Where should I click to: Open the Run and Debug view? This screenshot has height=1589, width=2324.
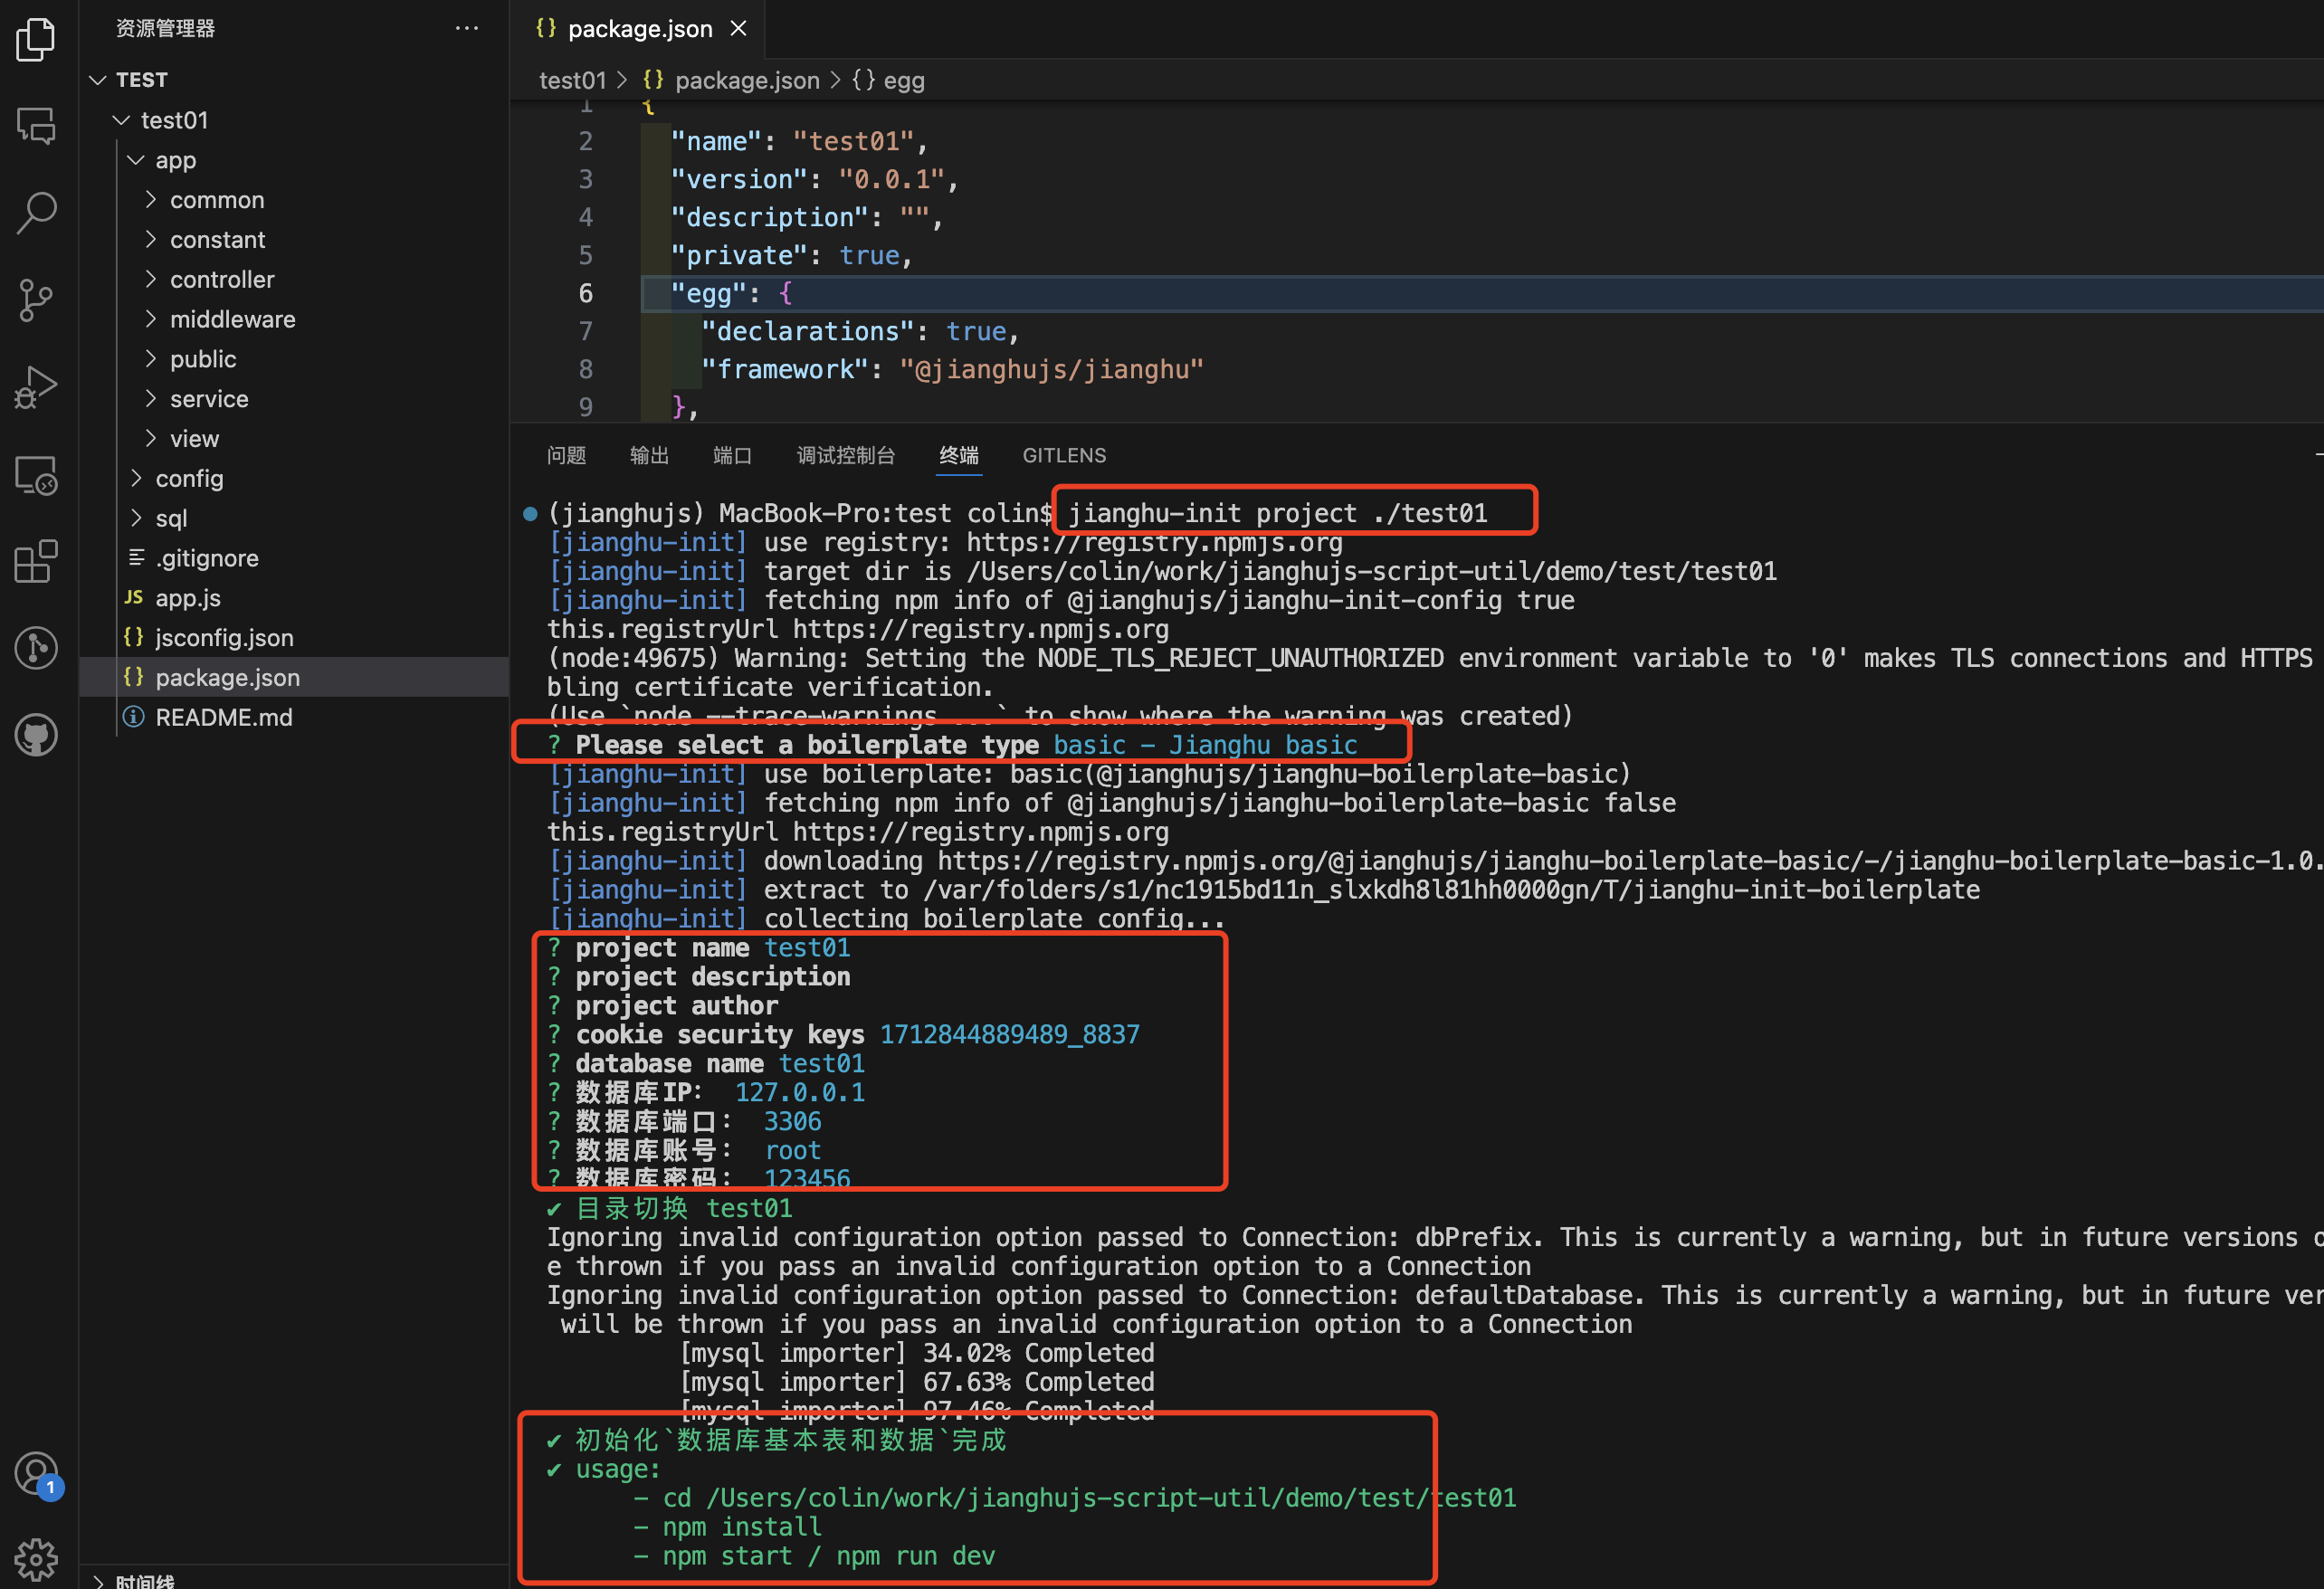(36, 387)
